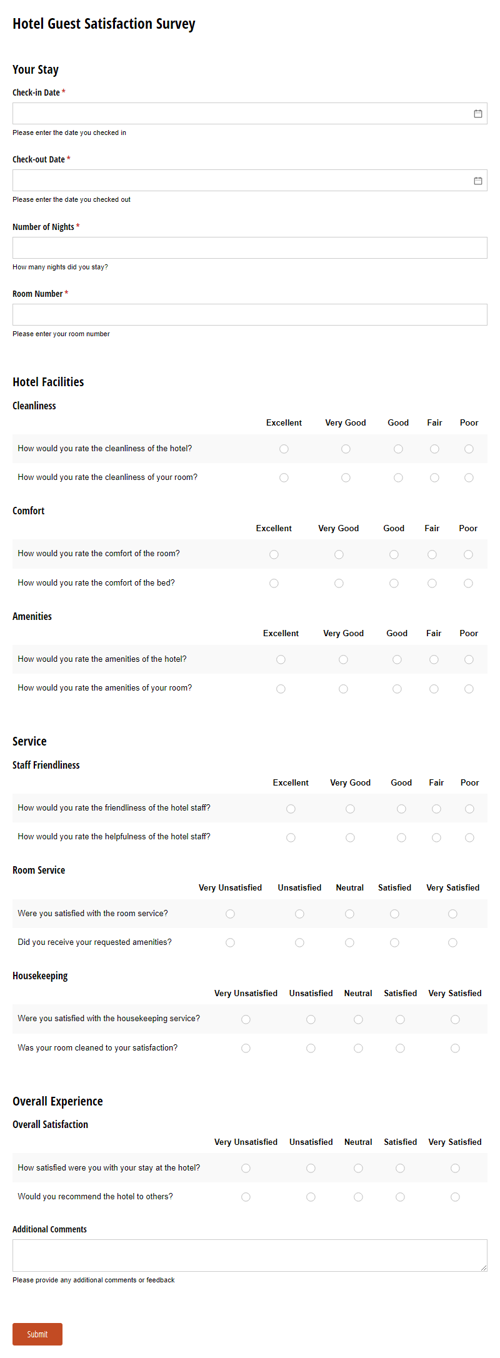Select Very Satisfied for overall stay
Image resolution: width=500 pixels, height=1358 pixels.
coord(455,1168)
